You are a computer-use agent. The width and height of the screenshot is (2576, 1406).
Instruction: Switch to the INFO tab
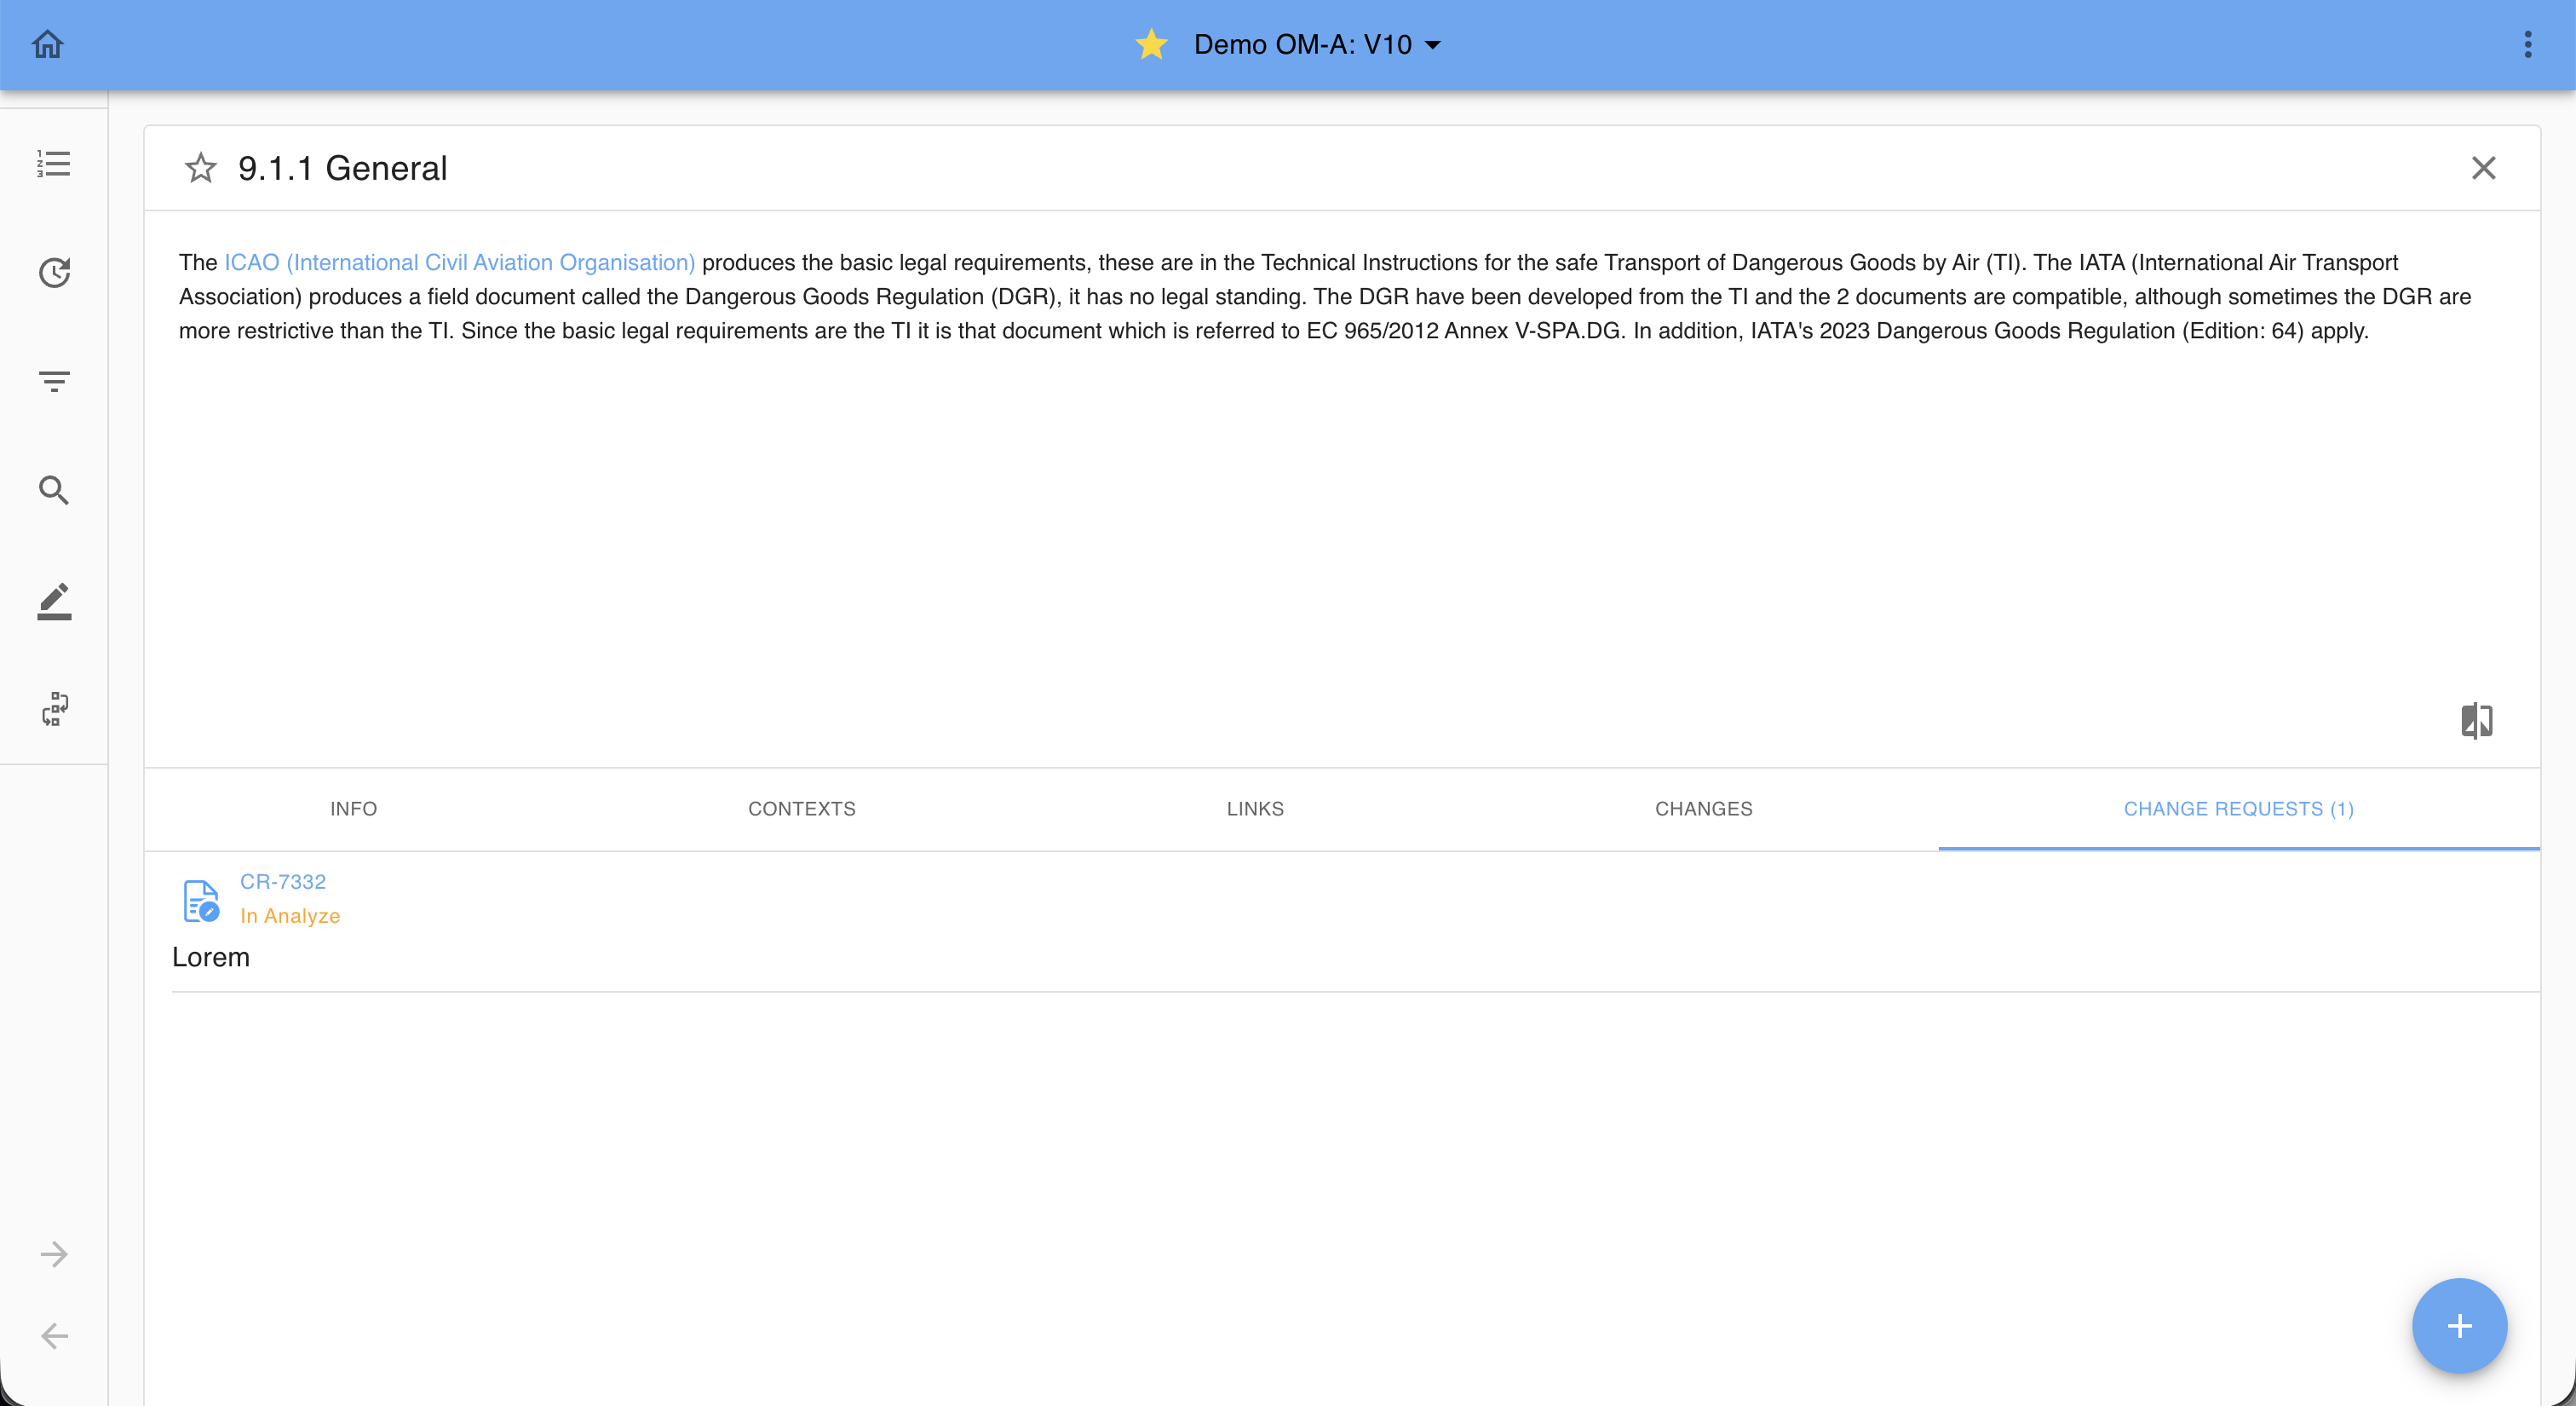pos(353,809)
